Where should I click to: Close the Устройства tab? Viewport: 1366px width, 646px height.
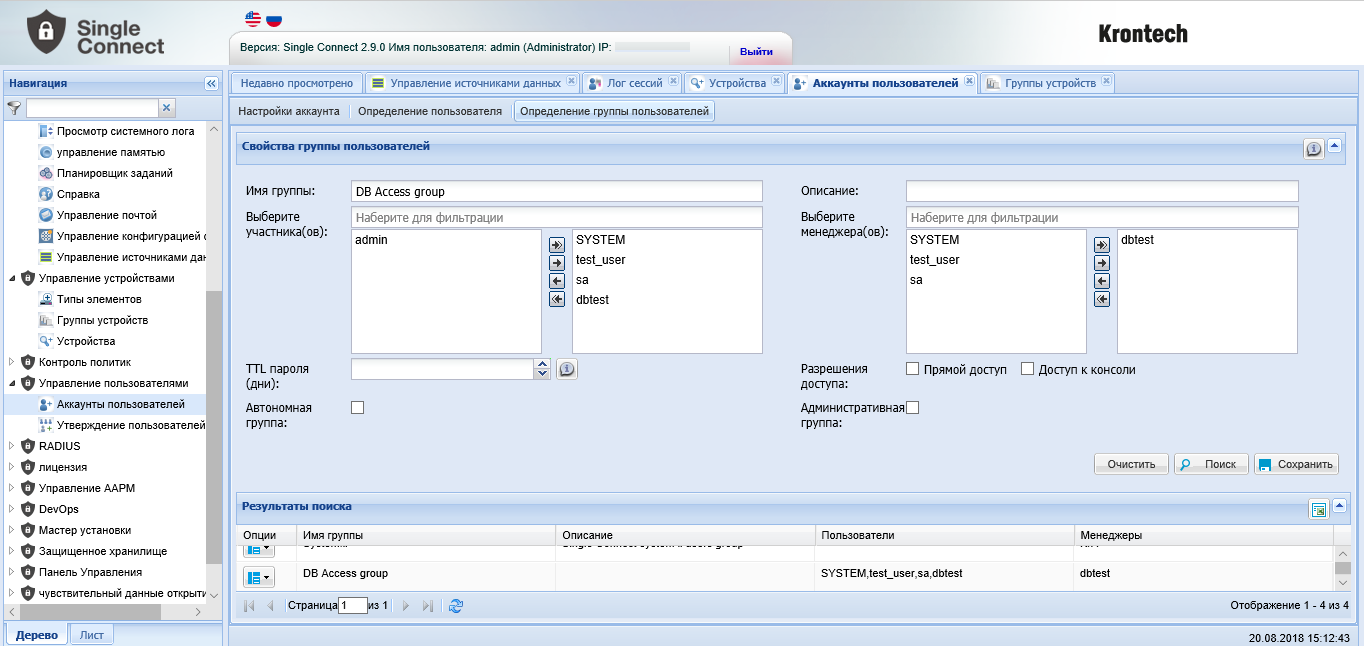[776, 81]
